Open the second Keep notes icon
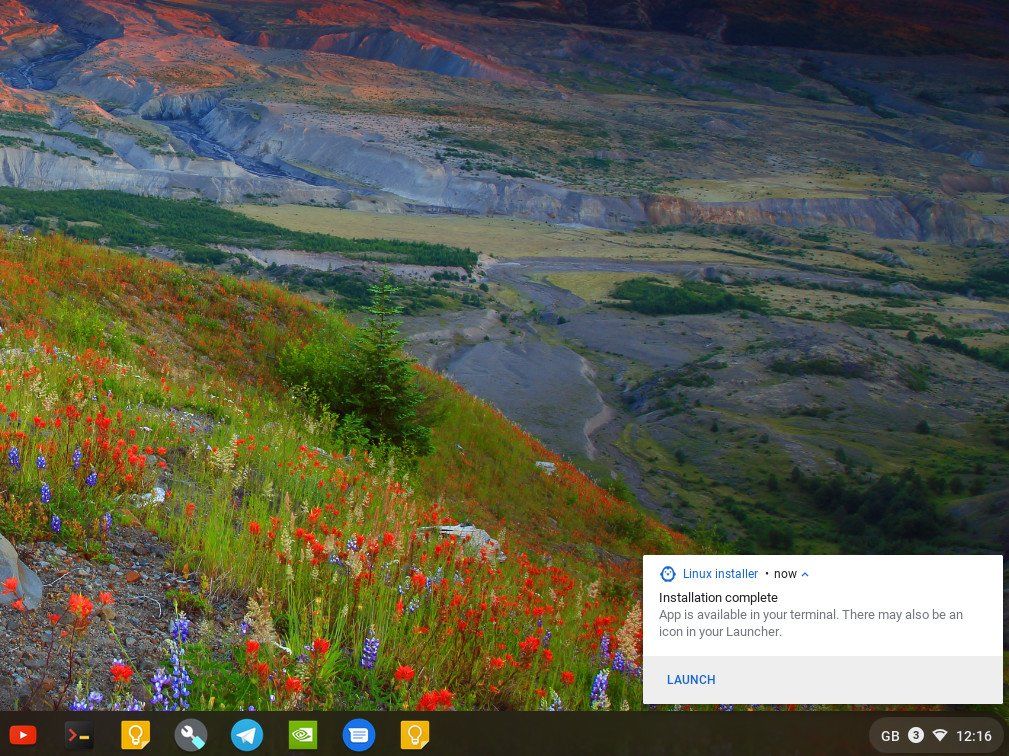Screen dimensions: 1009x756 click(414, 734)
